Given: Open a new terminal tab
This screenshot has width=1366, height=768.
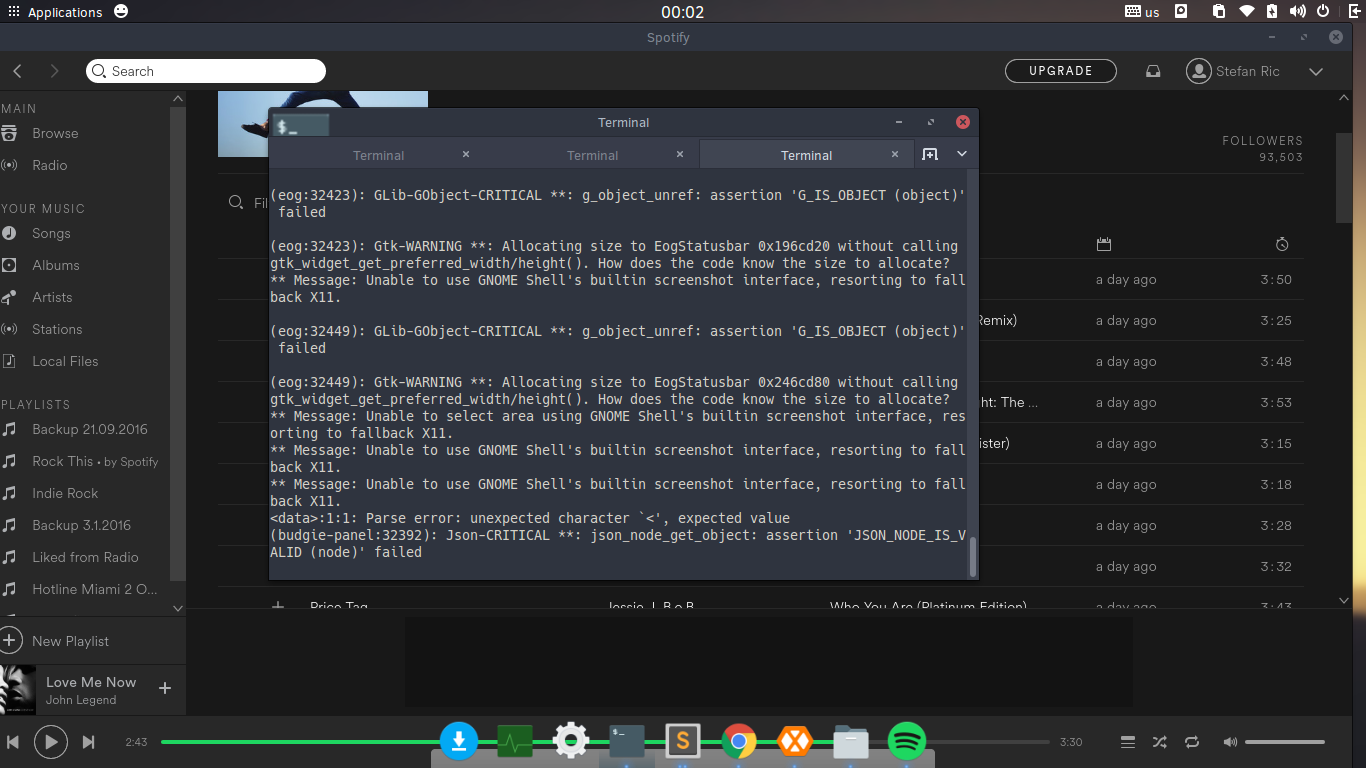Looking at the screenshot, I should point(930,154).
